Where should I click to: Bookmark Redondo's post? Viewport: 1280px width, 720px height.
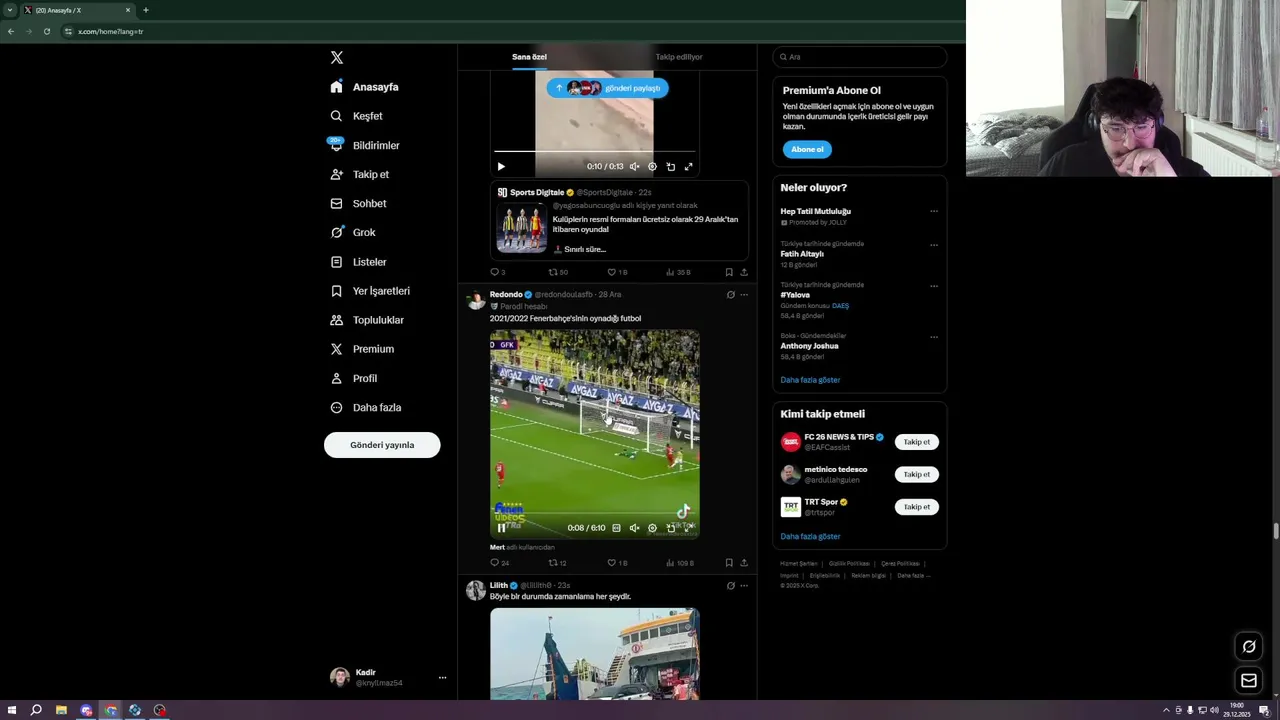click(729, 563)
